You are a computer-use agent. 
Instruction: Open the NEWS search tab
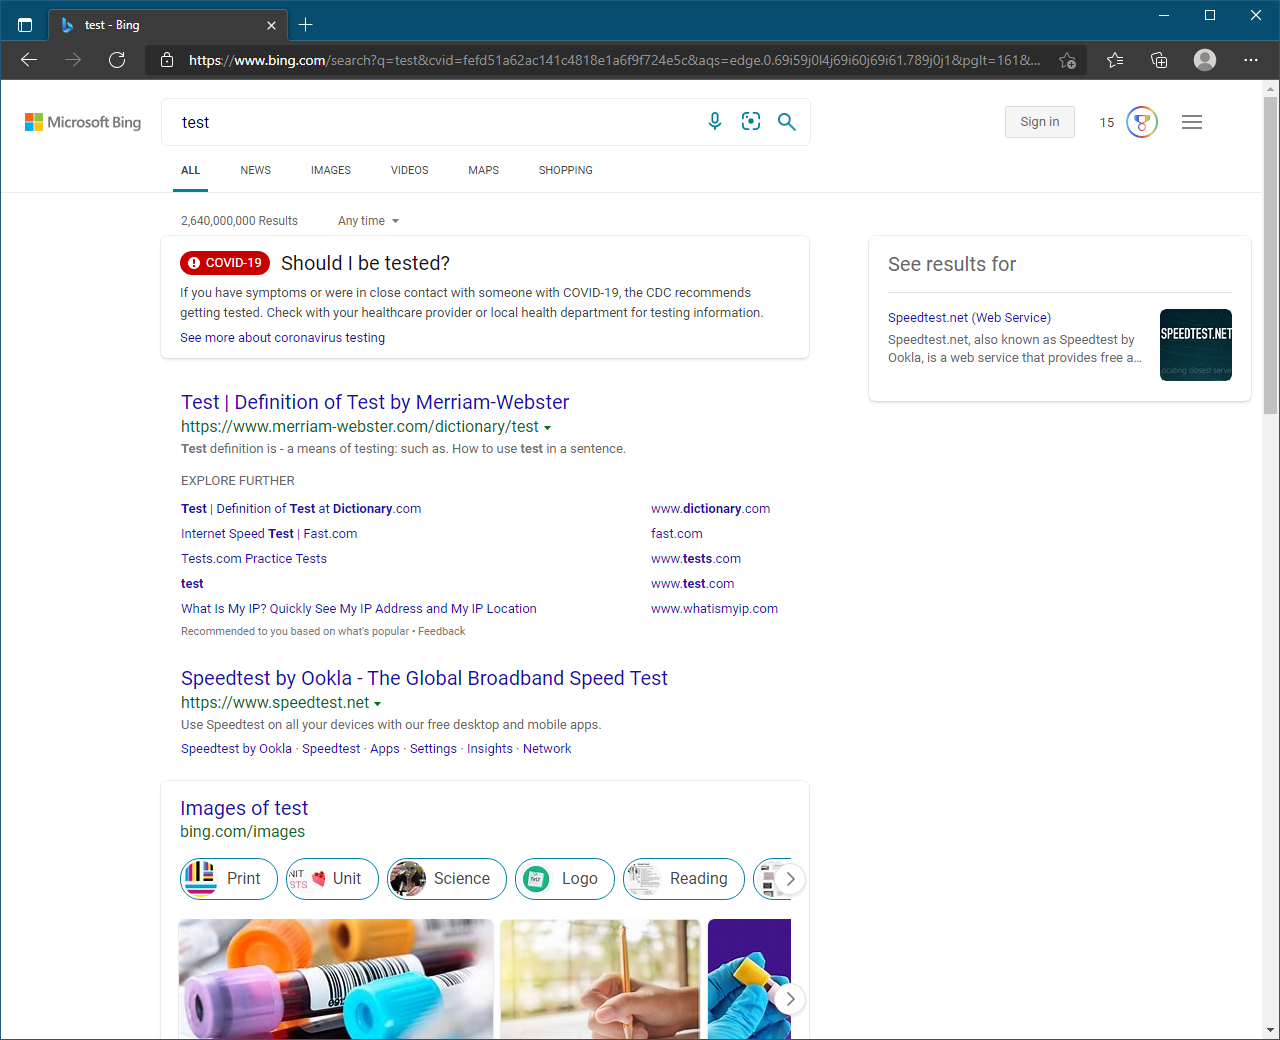[254, 170]
